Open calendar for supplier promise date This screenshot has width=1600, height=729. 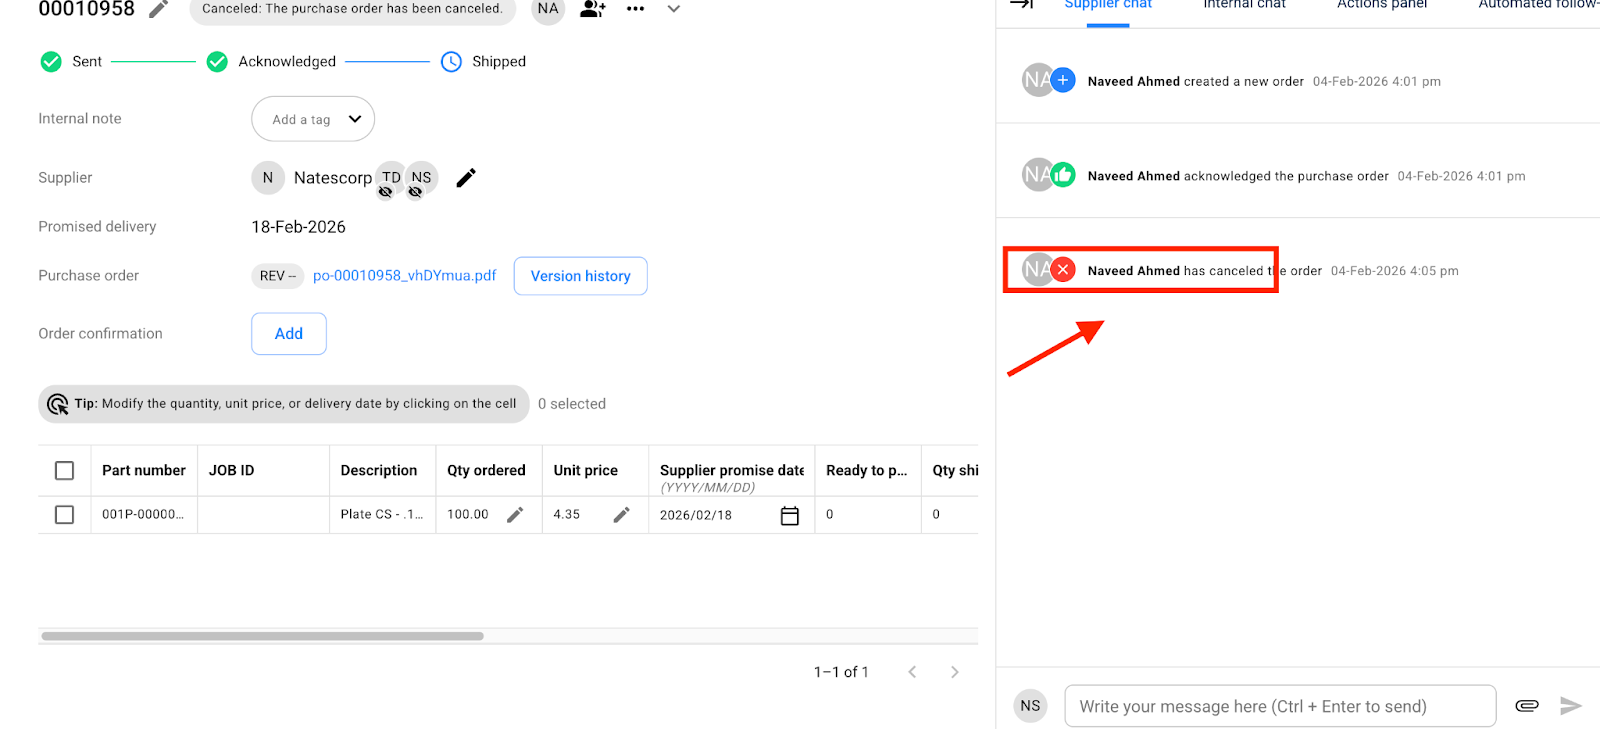click(789, 516)
